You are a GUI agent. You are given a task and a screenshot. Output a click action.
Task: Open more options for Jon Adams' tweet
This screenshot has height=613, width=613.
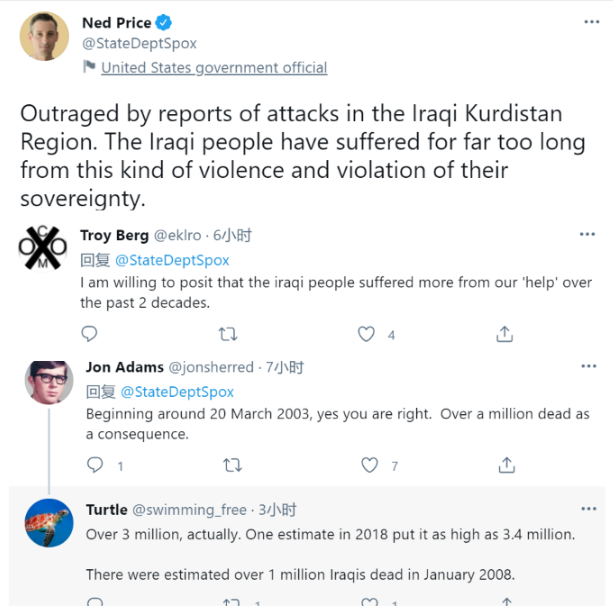[588, 367]
